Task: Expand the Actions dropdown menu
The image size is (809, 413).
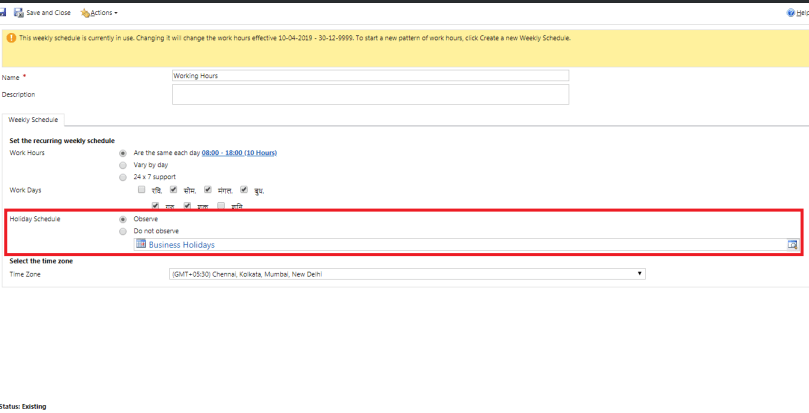Action: [103, 12]
